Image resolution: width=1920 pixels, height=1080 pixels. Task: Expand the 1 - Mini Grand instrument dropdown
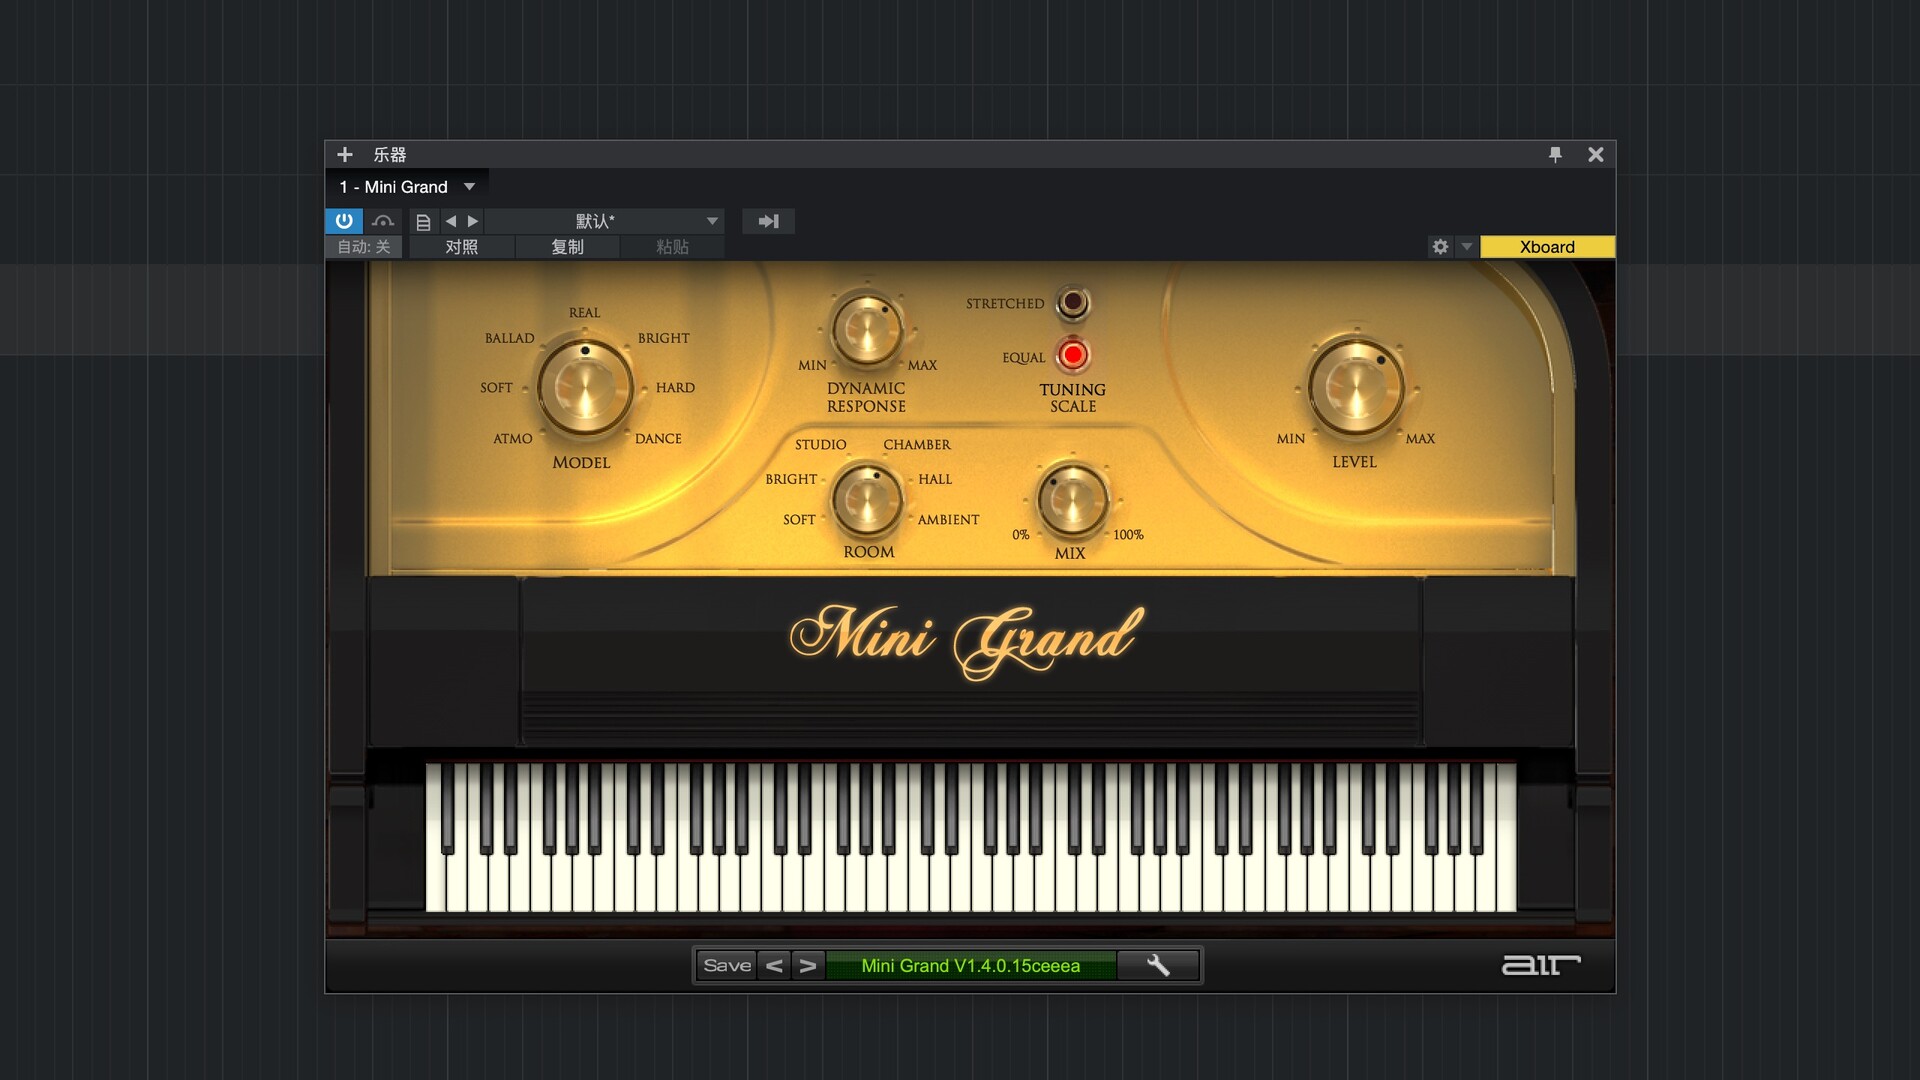pyautogui.click(x=469, y=187)
